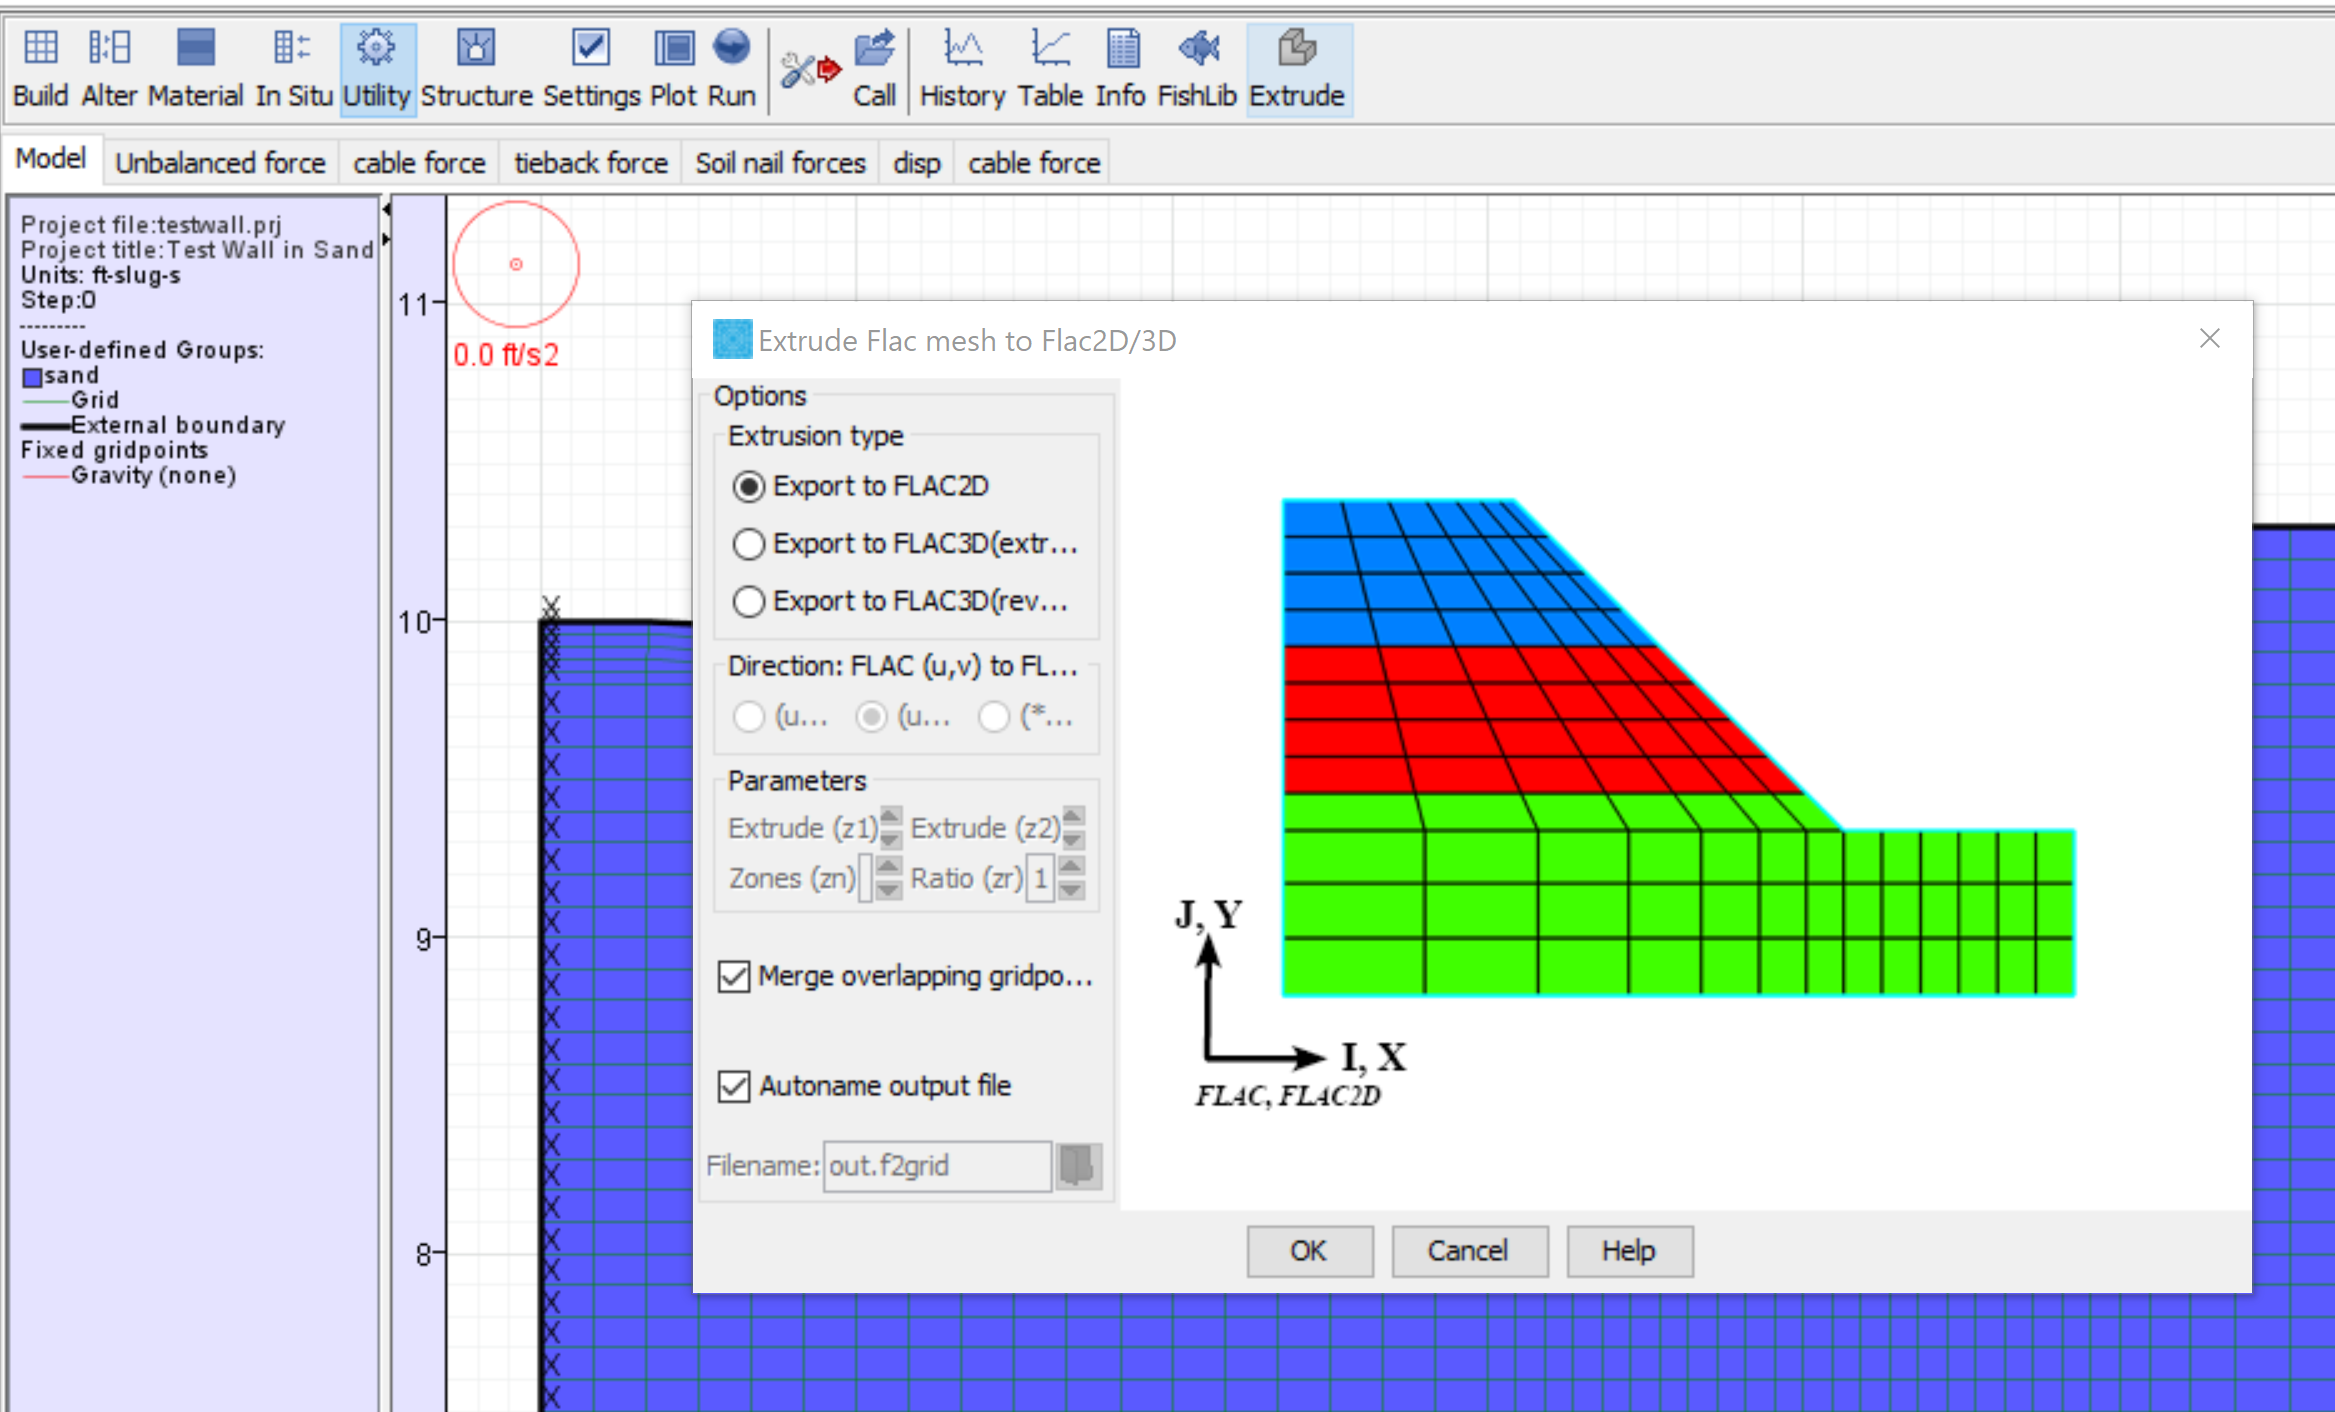Click Extrude (z2) spinner up arrow

1072,815
